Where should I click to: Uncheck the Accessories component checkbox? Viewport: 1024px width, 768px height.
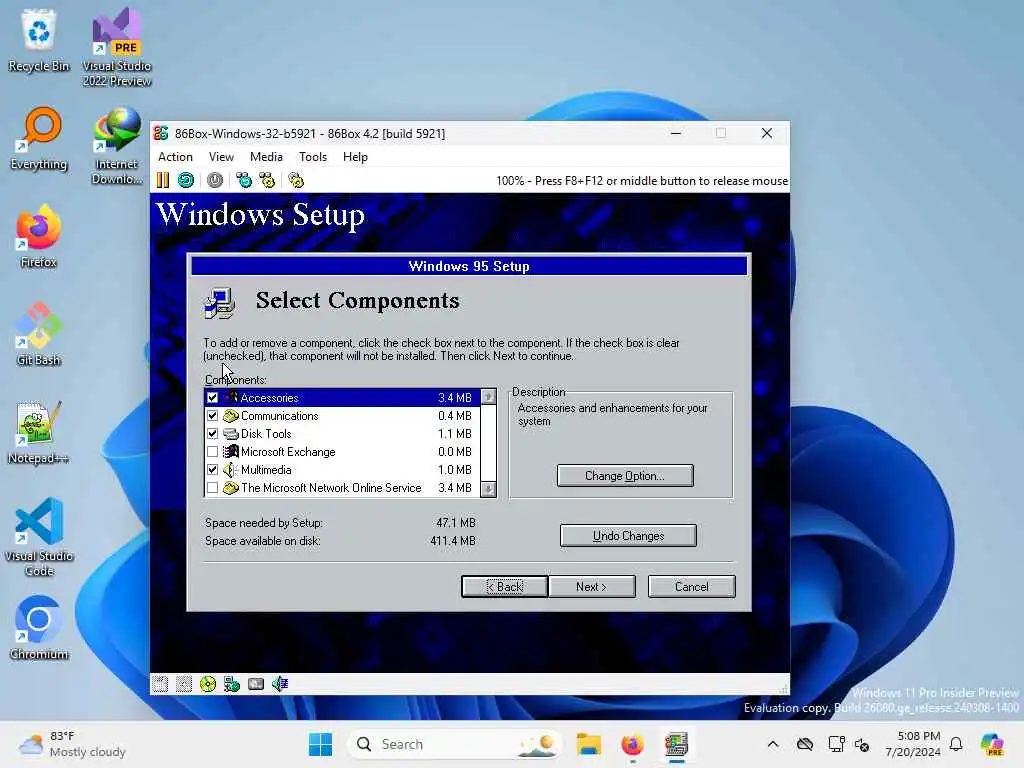point(212,398)
